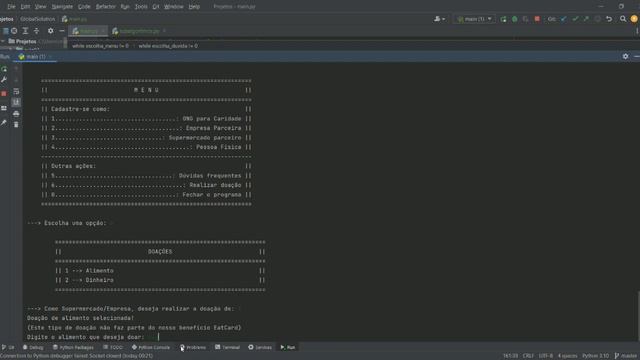
Task: Run with coverage from top toolbar
Action: [x=526, y=19]
